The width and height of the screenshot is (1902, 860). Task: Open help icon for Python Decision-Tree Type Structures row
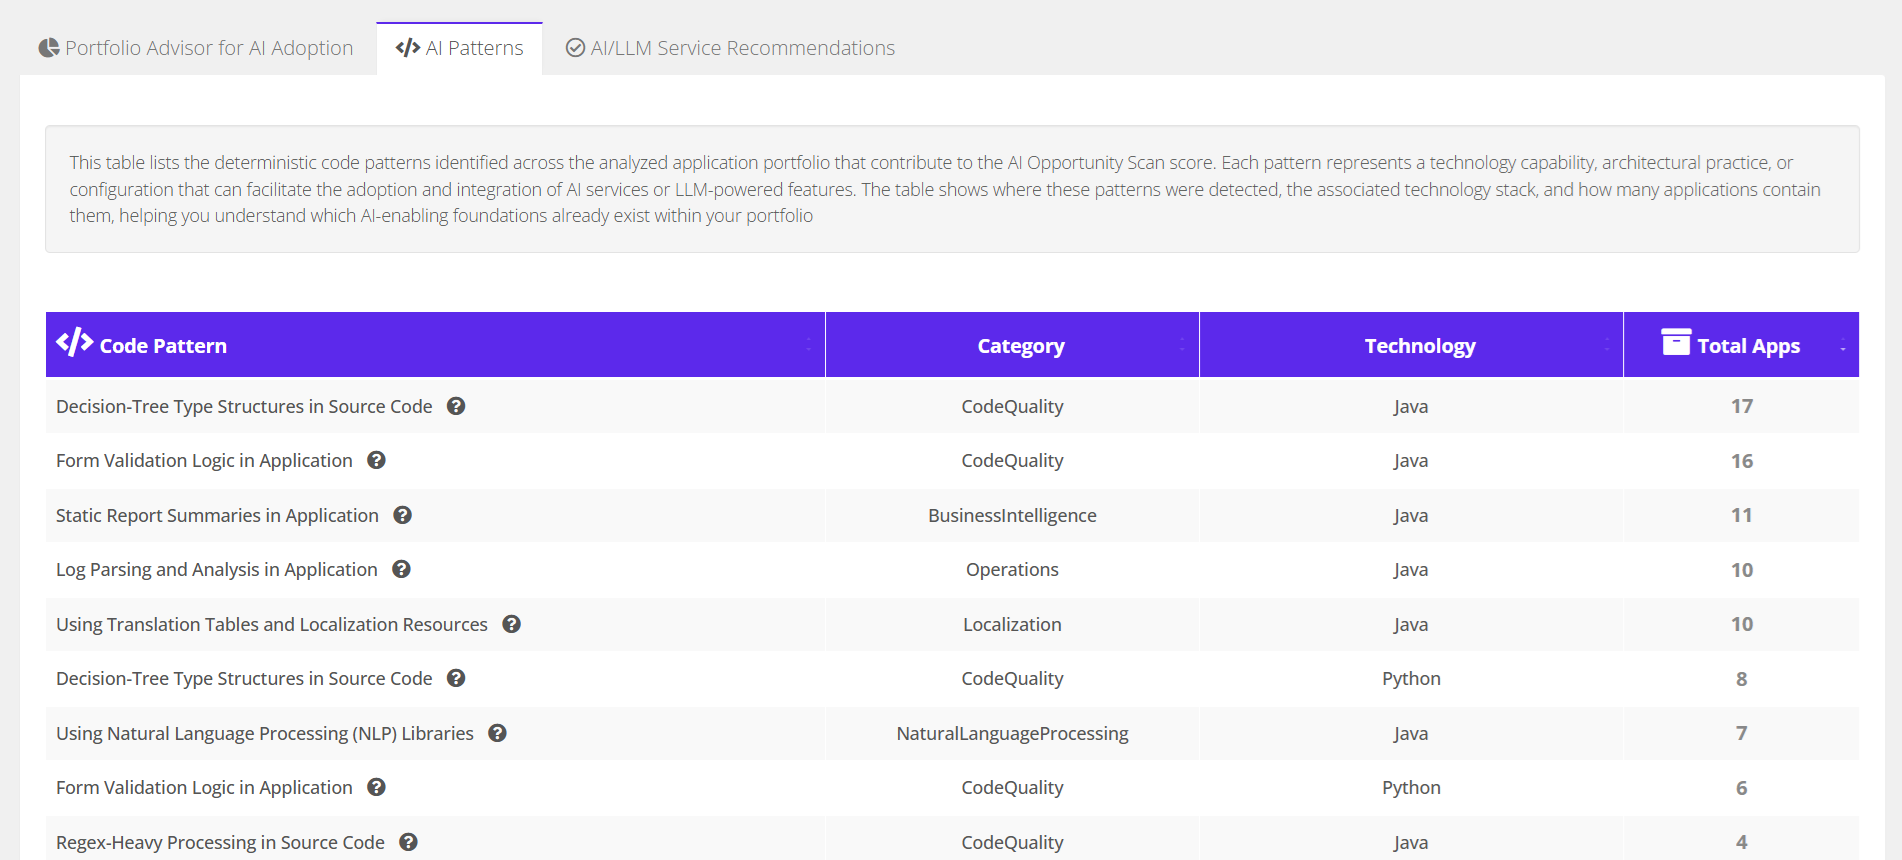pos(456,678)
